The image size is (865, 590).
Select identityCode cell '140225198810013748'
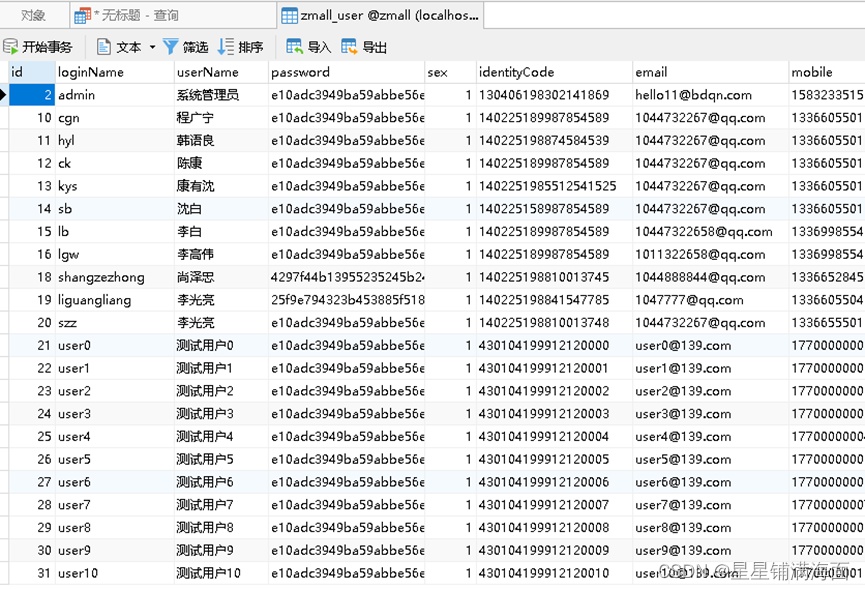tap(554, 323)
